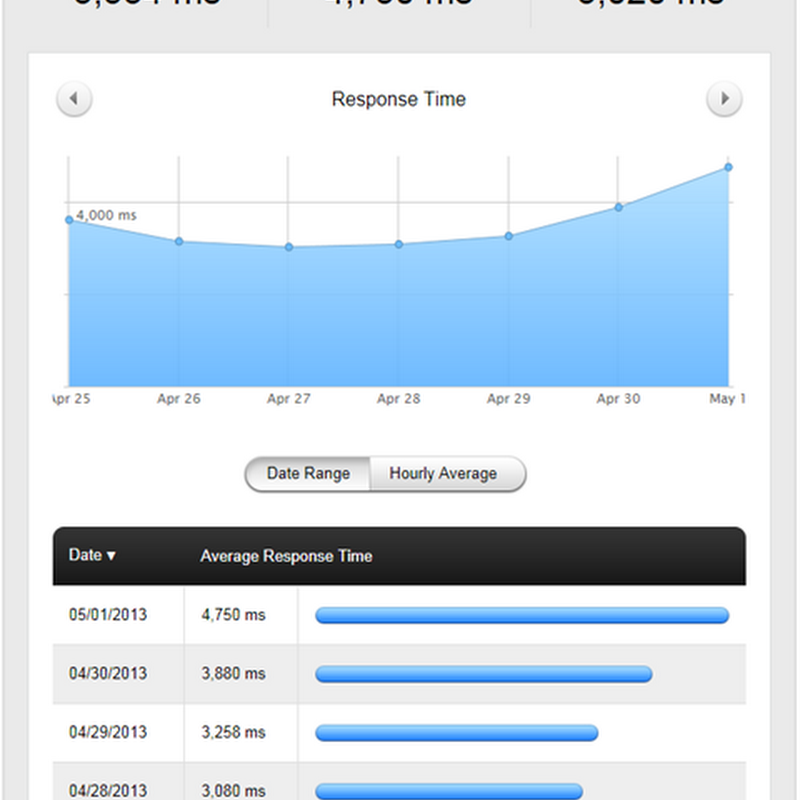
Task: Click the Response Time chart title
Action: 399,99
